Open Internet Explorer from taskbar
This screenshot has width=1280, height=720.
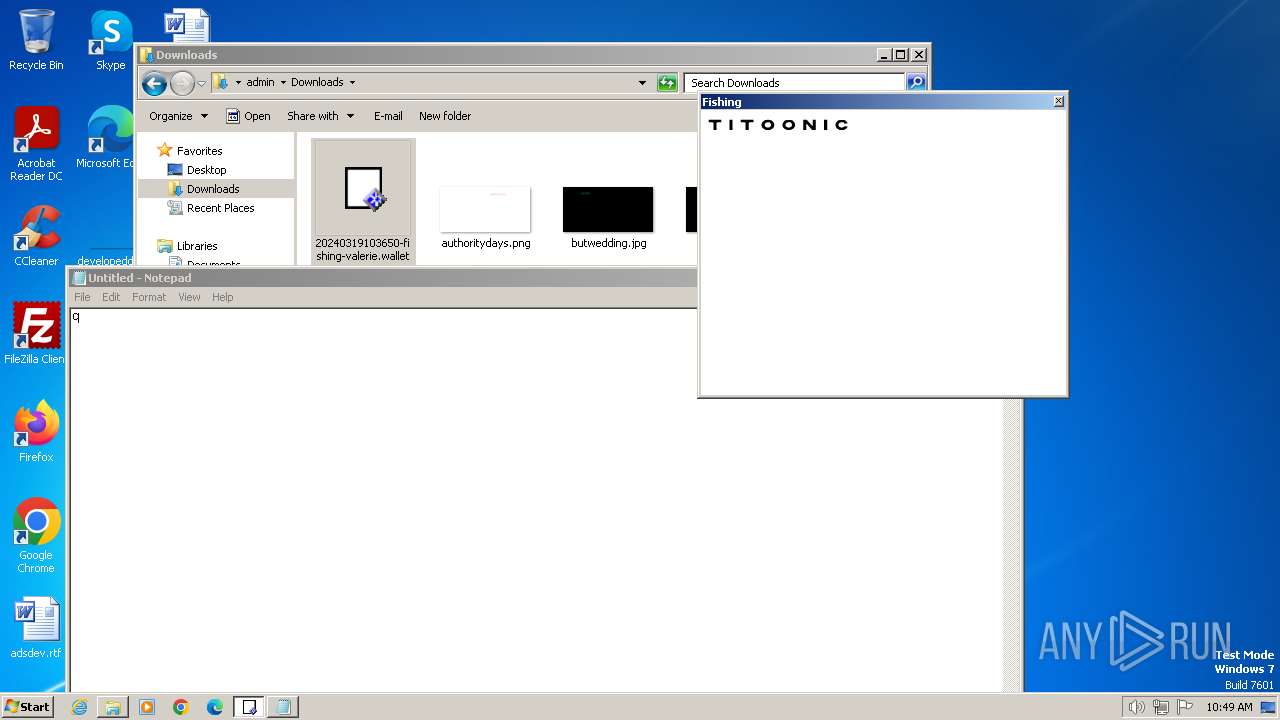pyautogui.click(x=79, y=707)
